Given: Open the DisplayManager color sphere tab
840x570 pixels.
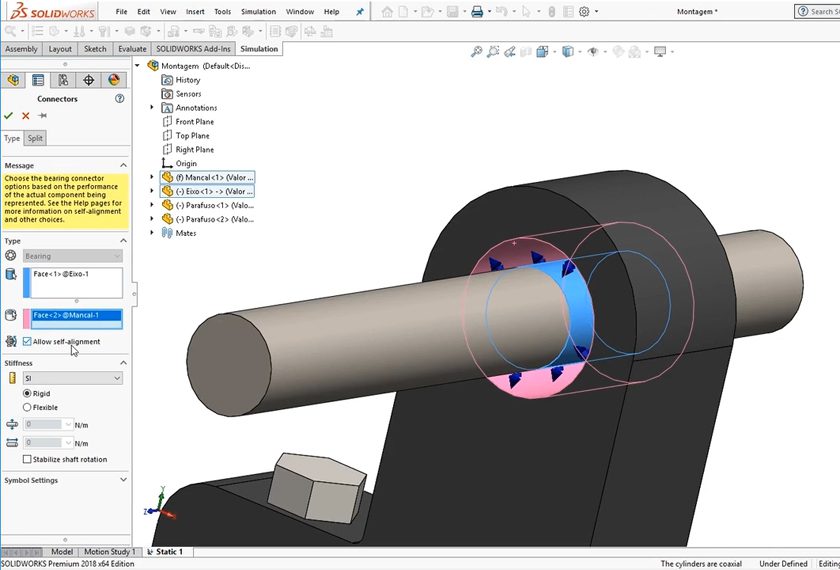Looking at the screenshot, I should point(114,80).
